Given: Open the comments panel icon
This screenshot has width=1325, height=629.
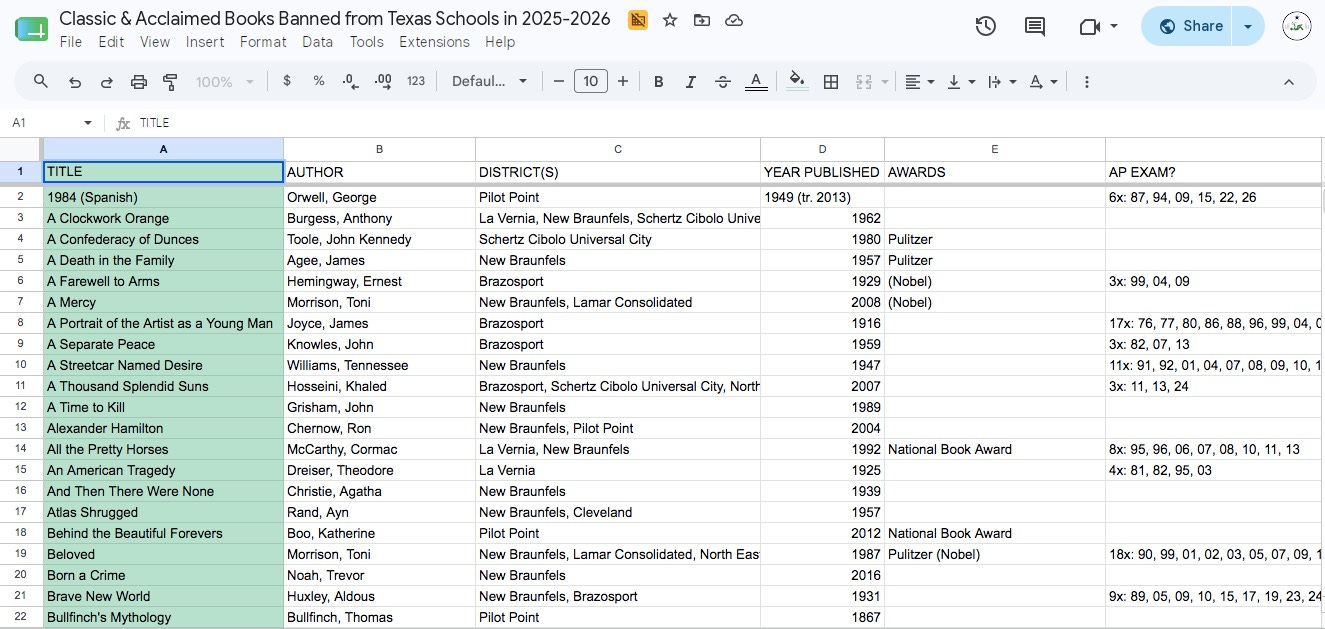Looking at the screenshot, I should [x=1035, y=27].
